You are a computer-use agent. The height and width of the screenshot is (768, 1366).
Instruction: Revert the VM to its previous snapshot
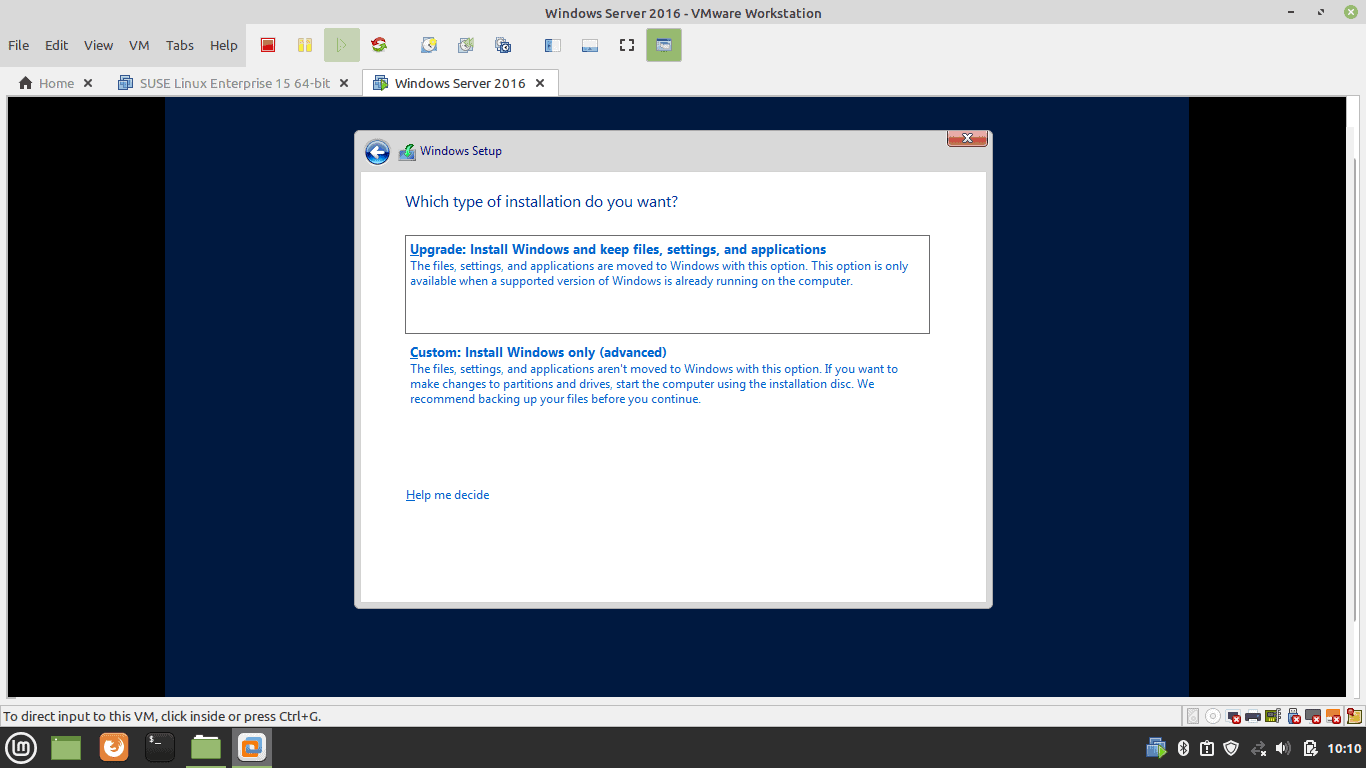466,45
